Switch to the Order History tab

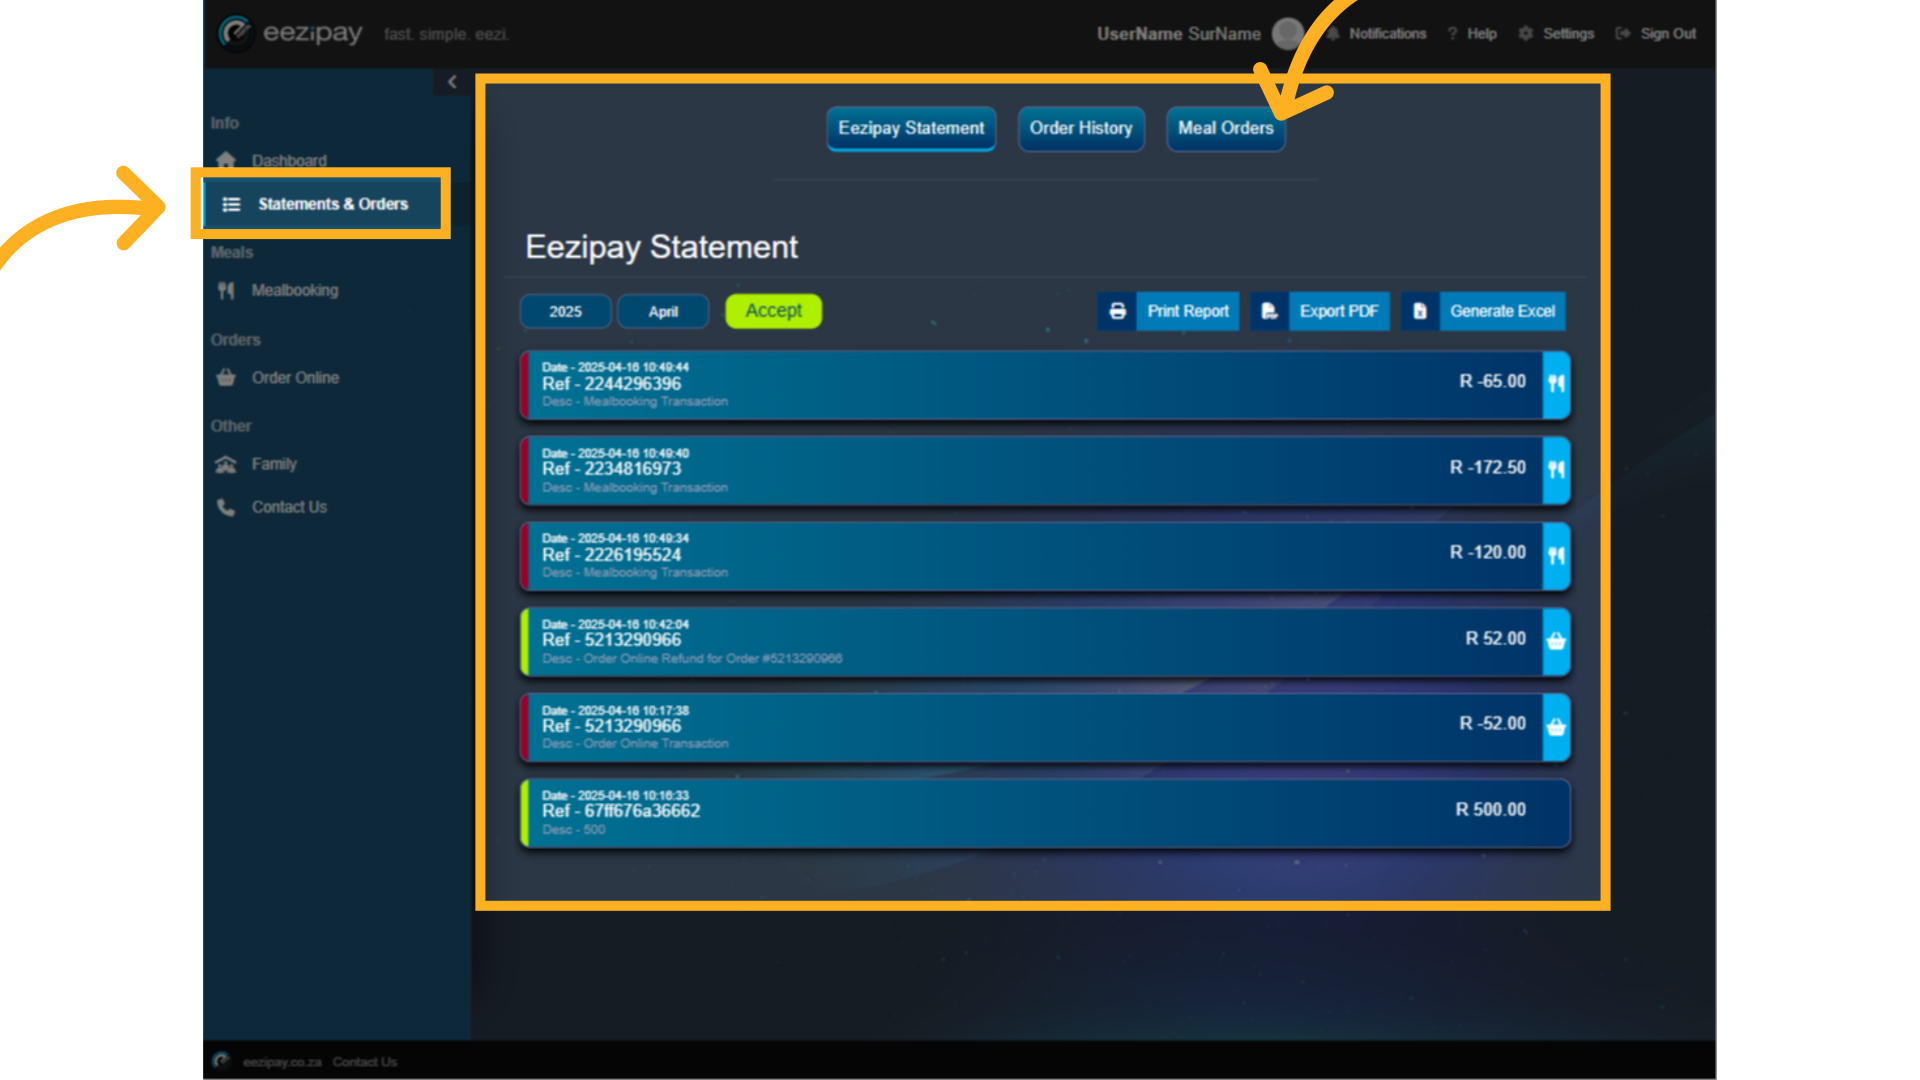coord(1081,128)
